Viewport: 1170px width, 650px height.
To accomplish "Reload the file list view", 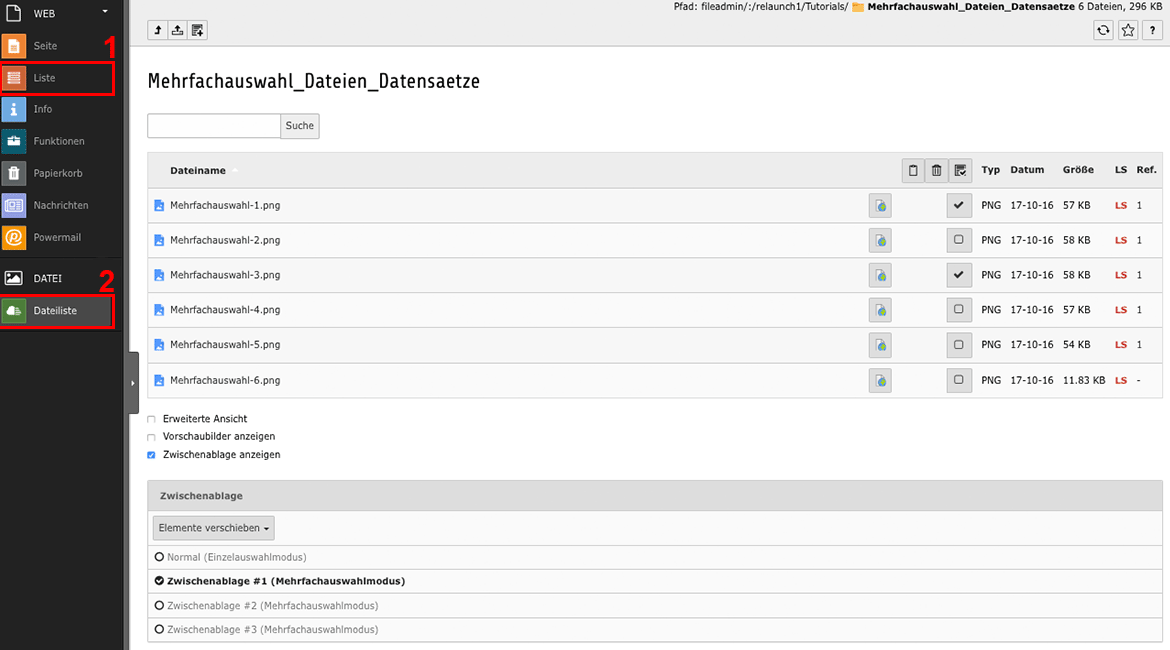I will click(x=1103, y=30).
